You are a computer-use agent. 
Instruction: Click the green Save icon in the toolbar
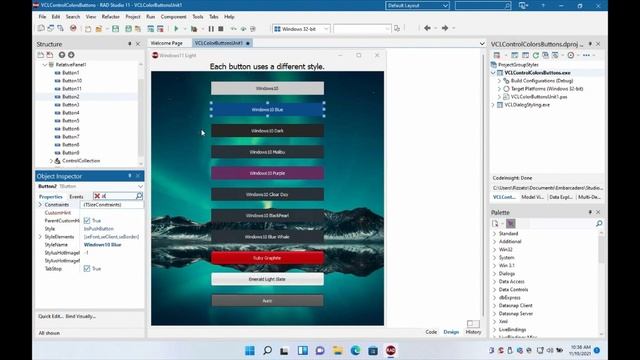[x=116, y=29]
